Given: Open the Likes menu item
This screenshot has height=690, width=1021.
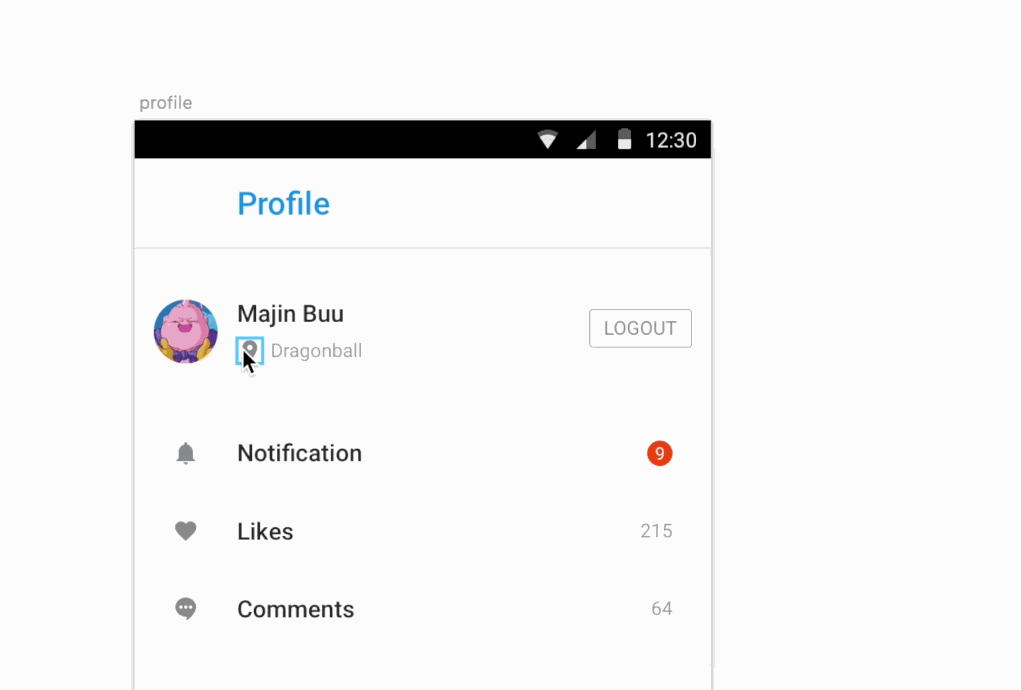Looking at the screenshot, I should [265, 531].
